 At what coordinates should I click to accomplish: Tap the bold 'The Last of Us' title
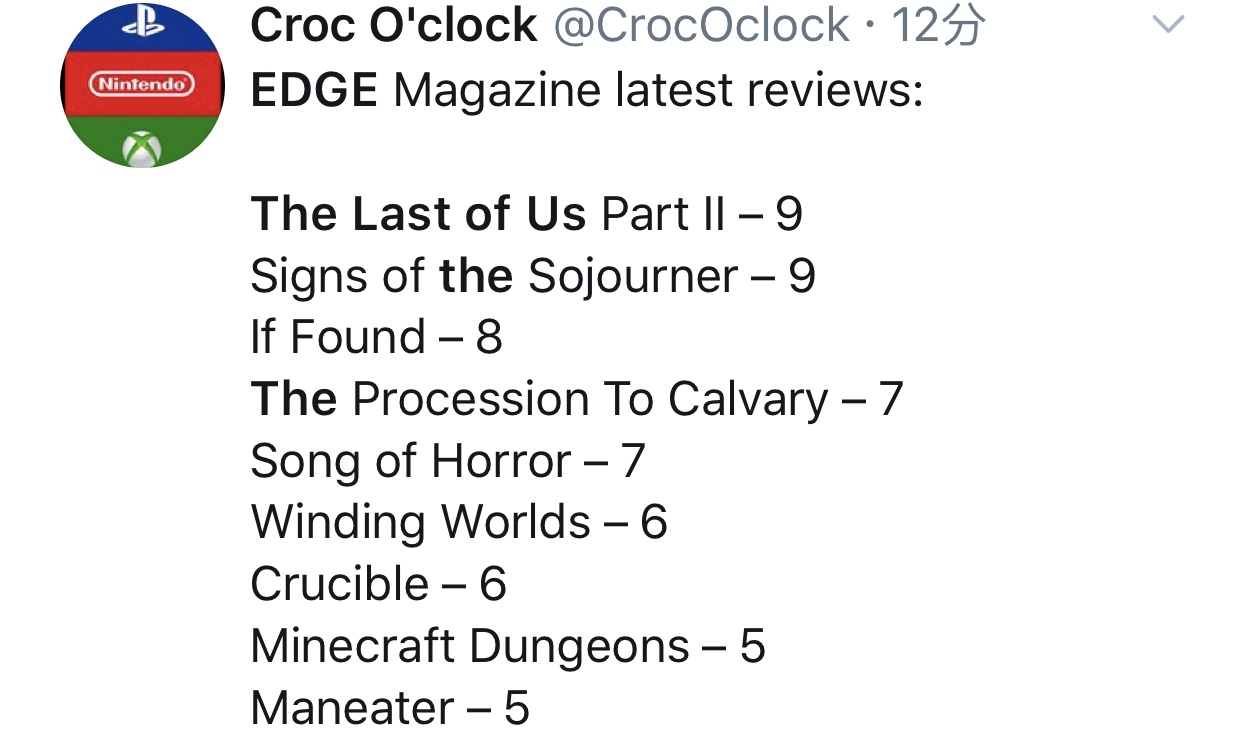(x=418, y=214)
